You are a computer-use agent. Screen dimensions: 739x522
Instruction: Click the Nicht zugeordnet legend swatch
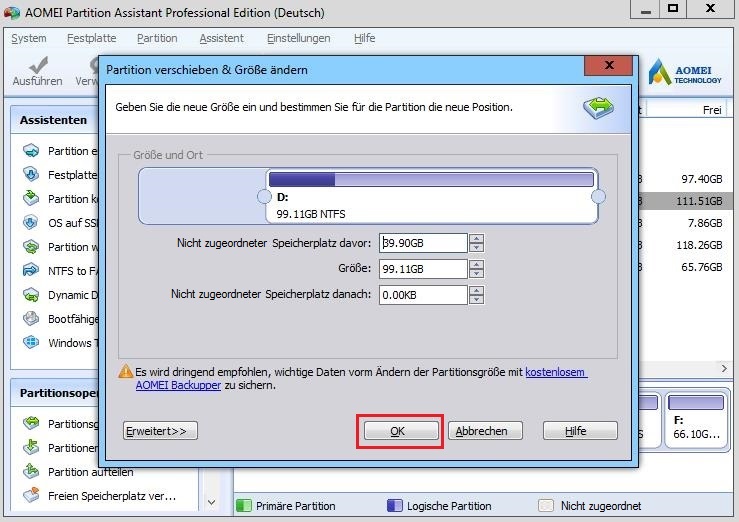(546, 506)
